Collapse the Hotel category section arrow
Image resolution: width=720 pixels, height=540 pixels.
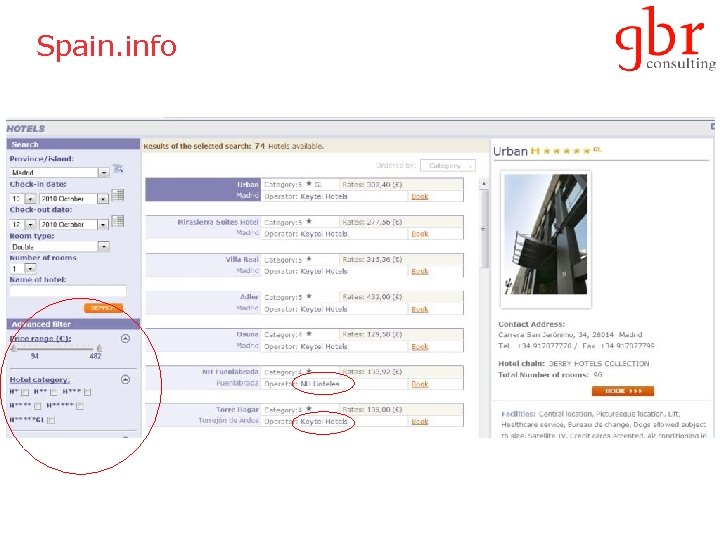(x=125, y=380)
